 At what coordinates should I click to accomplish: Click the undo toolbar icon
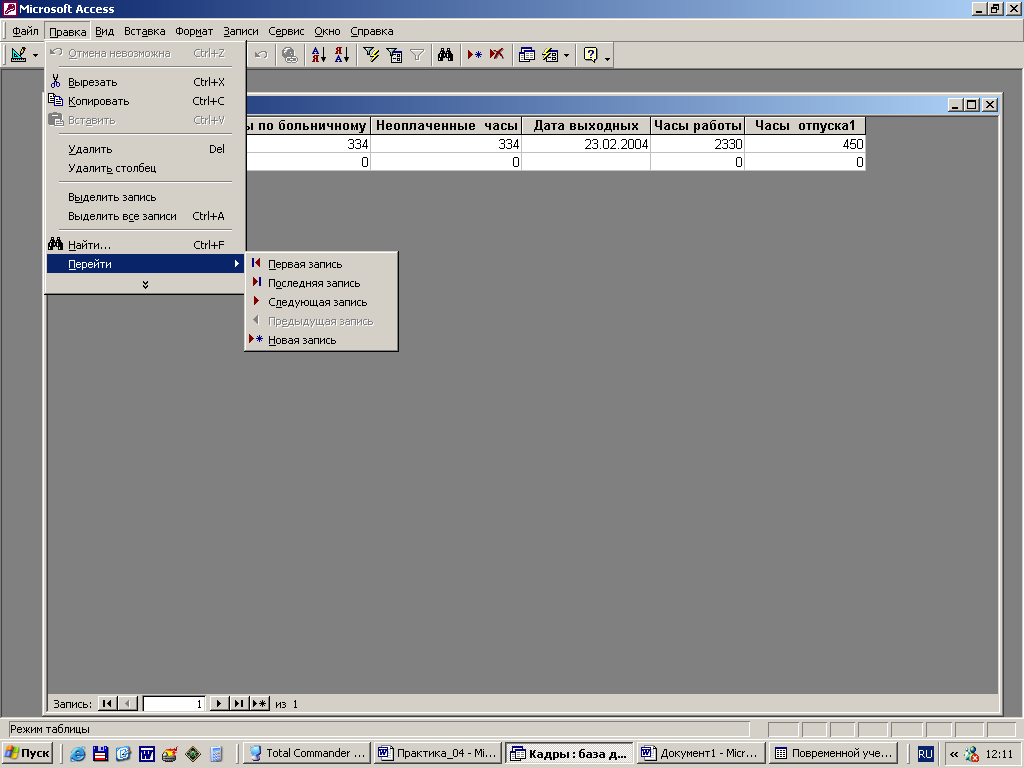(x=261, y=55)
